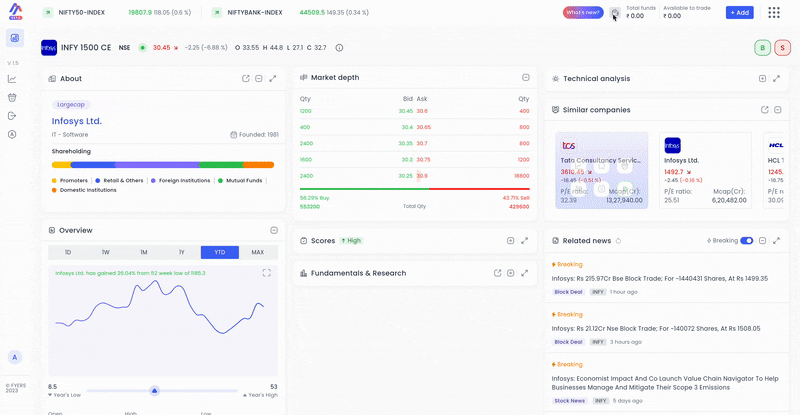
Task: Click the Mutual Funds legend item
Action: pos(240,181)
